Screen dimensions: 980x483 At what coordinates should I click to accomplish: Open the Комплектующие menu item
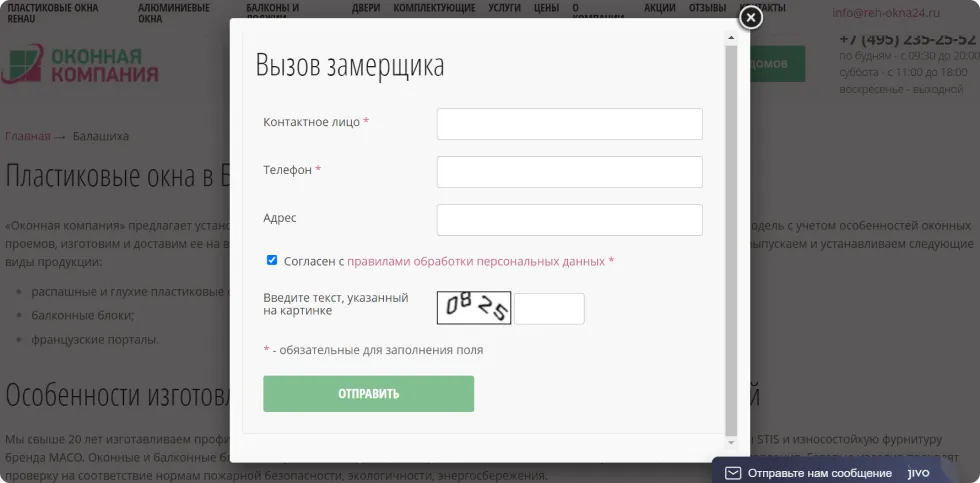[x=434, y=7]
